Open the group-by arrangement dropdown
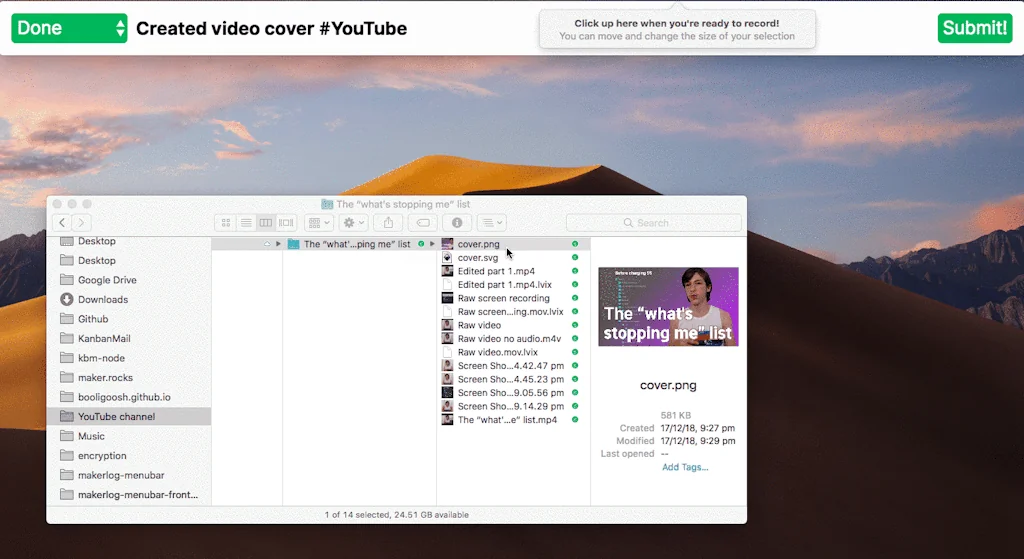Image resolution: width=1024 pixels, height=559 pixels. tap(319, 223)
